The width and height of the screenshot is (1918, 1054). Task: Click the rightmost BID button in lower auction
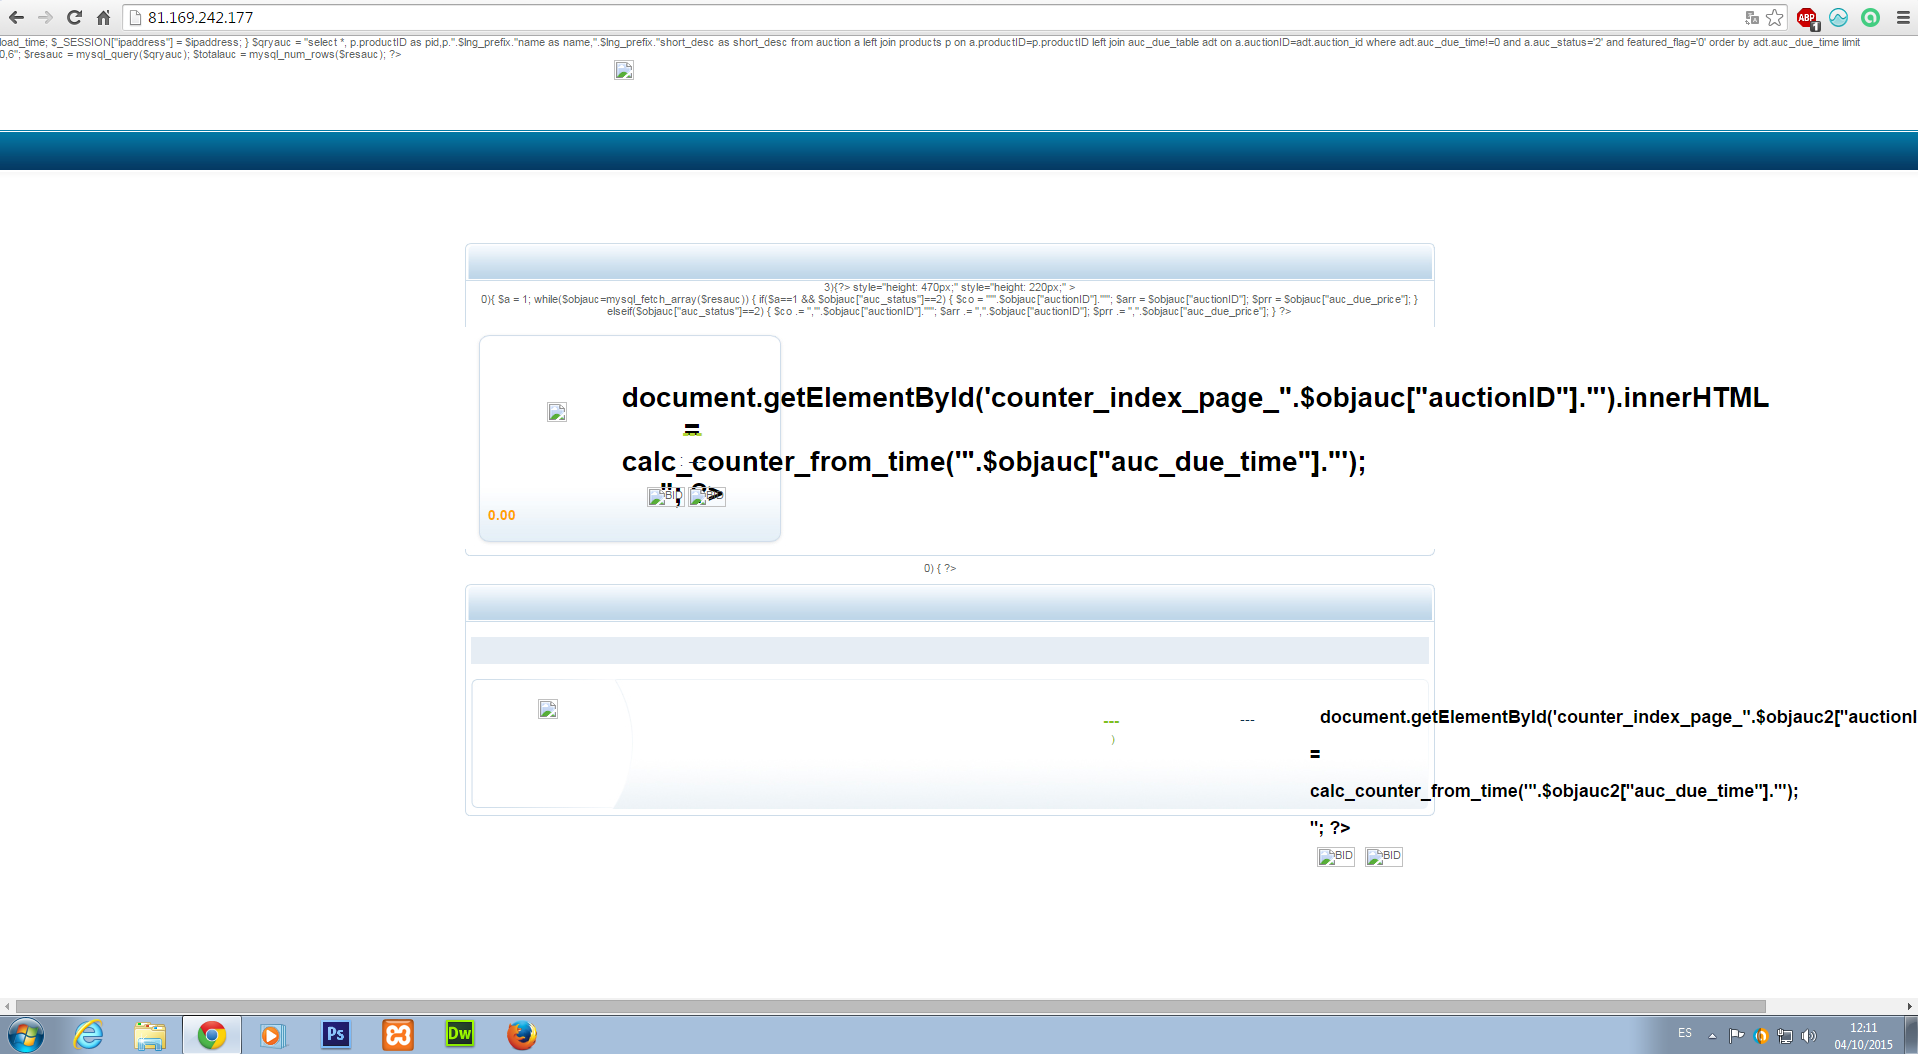[1384, 857]
